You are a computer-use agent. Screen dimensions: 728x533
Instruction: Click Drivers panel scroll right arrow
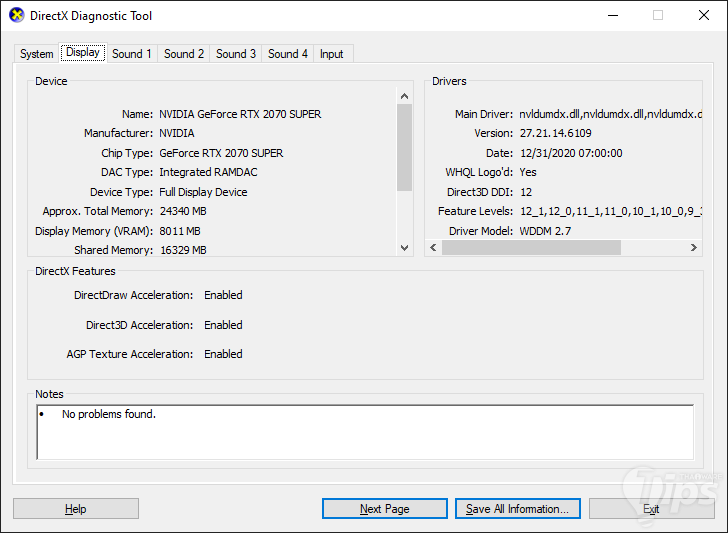pos(694,247)
